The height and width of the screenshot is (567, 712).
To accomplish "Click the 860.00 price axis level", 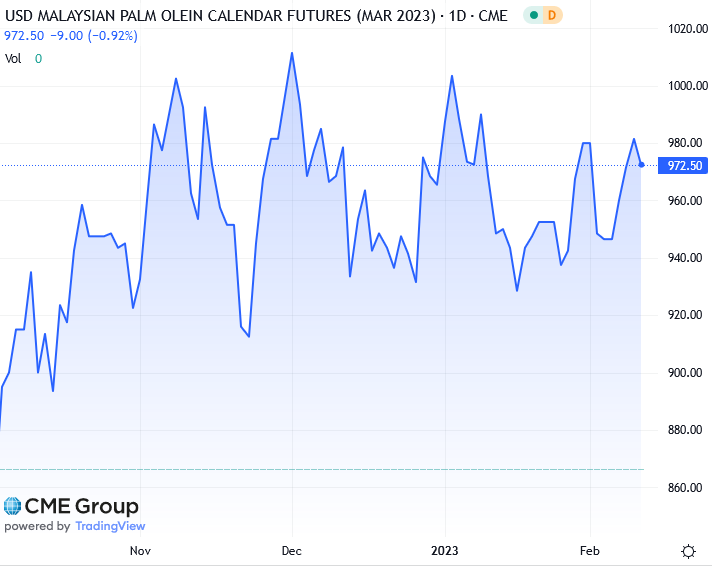I will click(x=686, y=488).
